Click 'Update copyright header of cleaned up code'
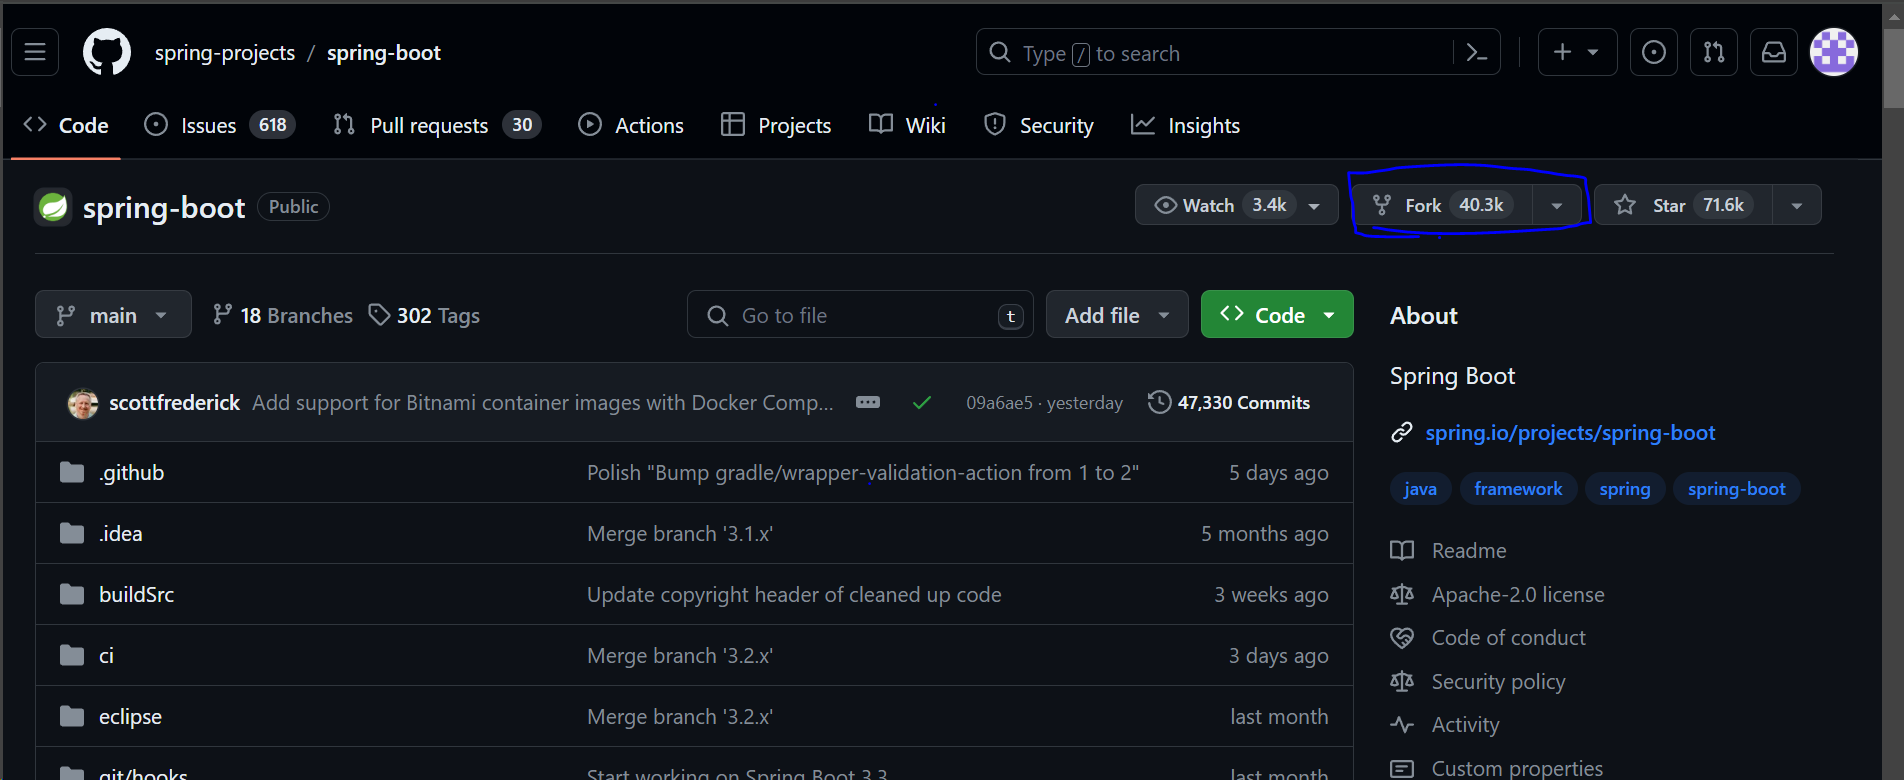 click(x=794, y=594)
